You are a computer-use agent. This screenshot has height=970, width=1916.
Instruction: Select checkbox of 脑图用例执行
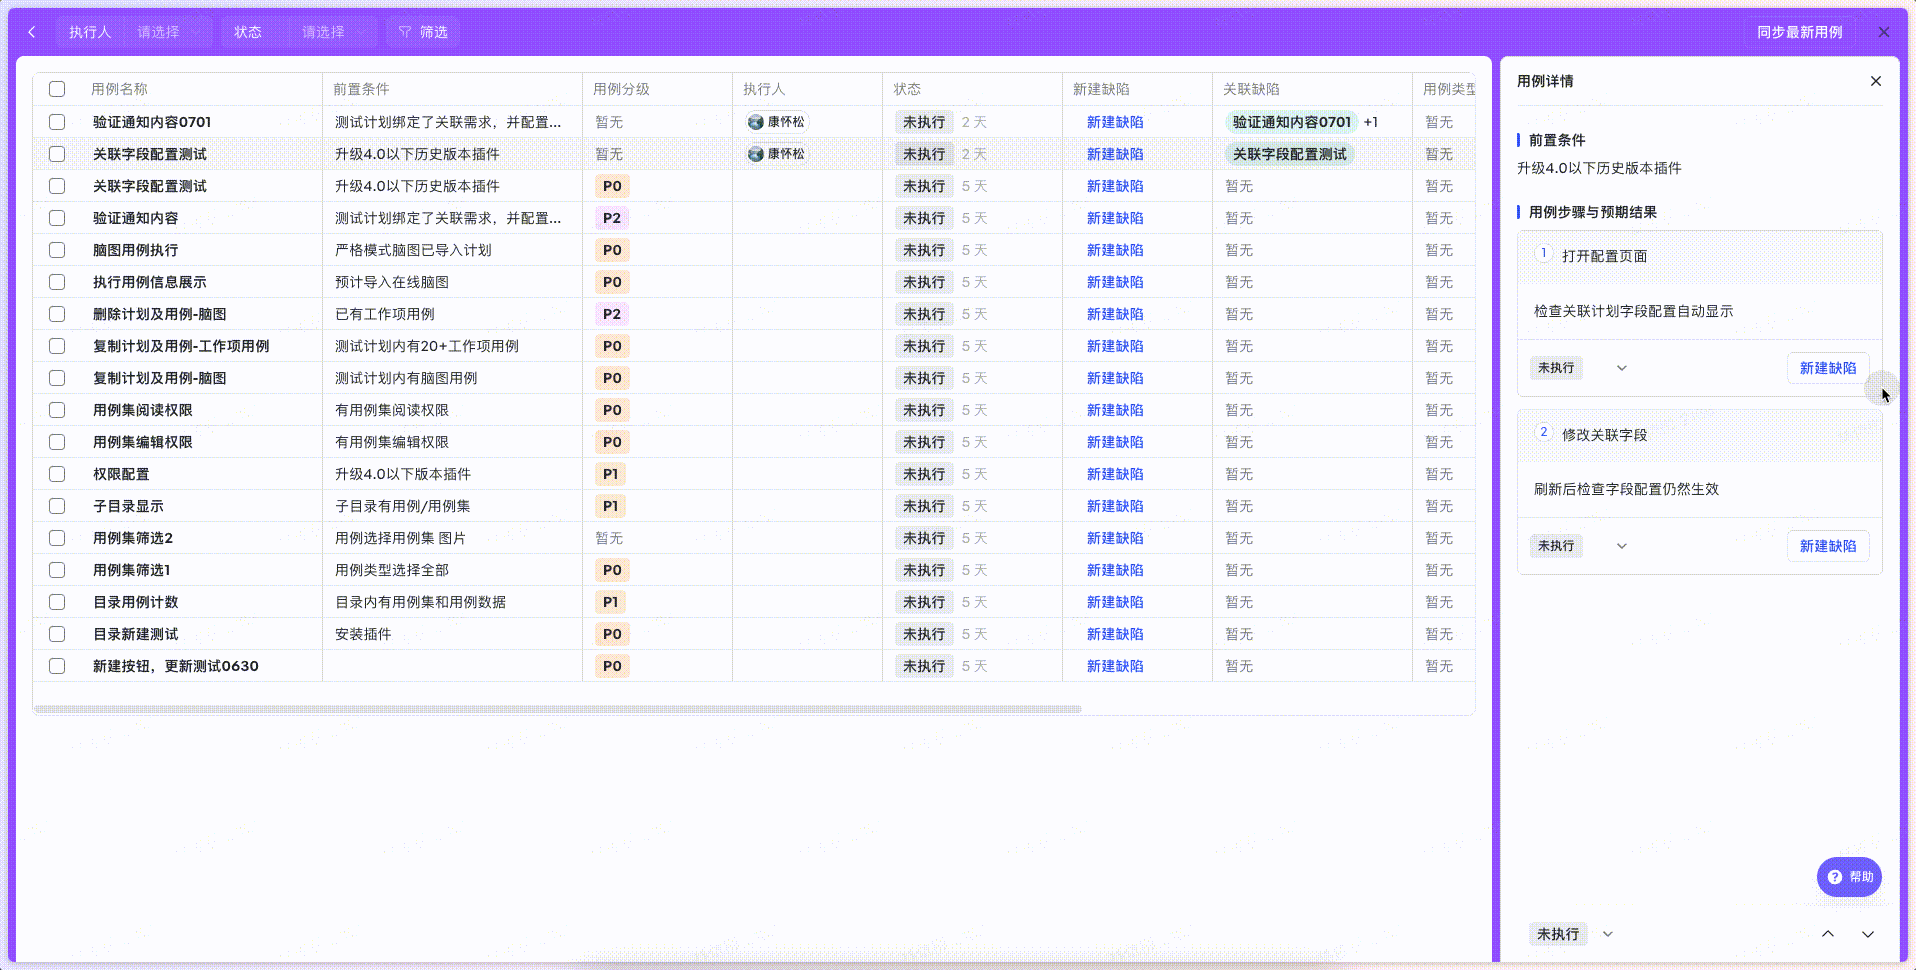57,250
